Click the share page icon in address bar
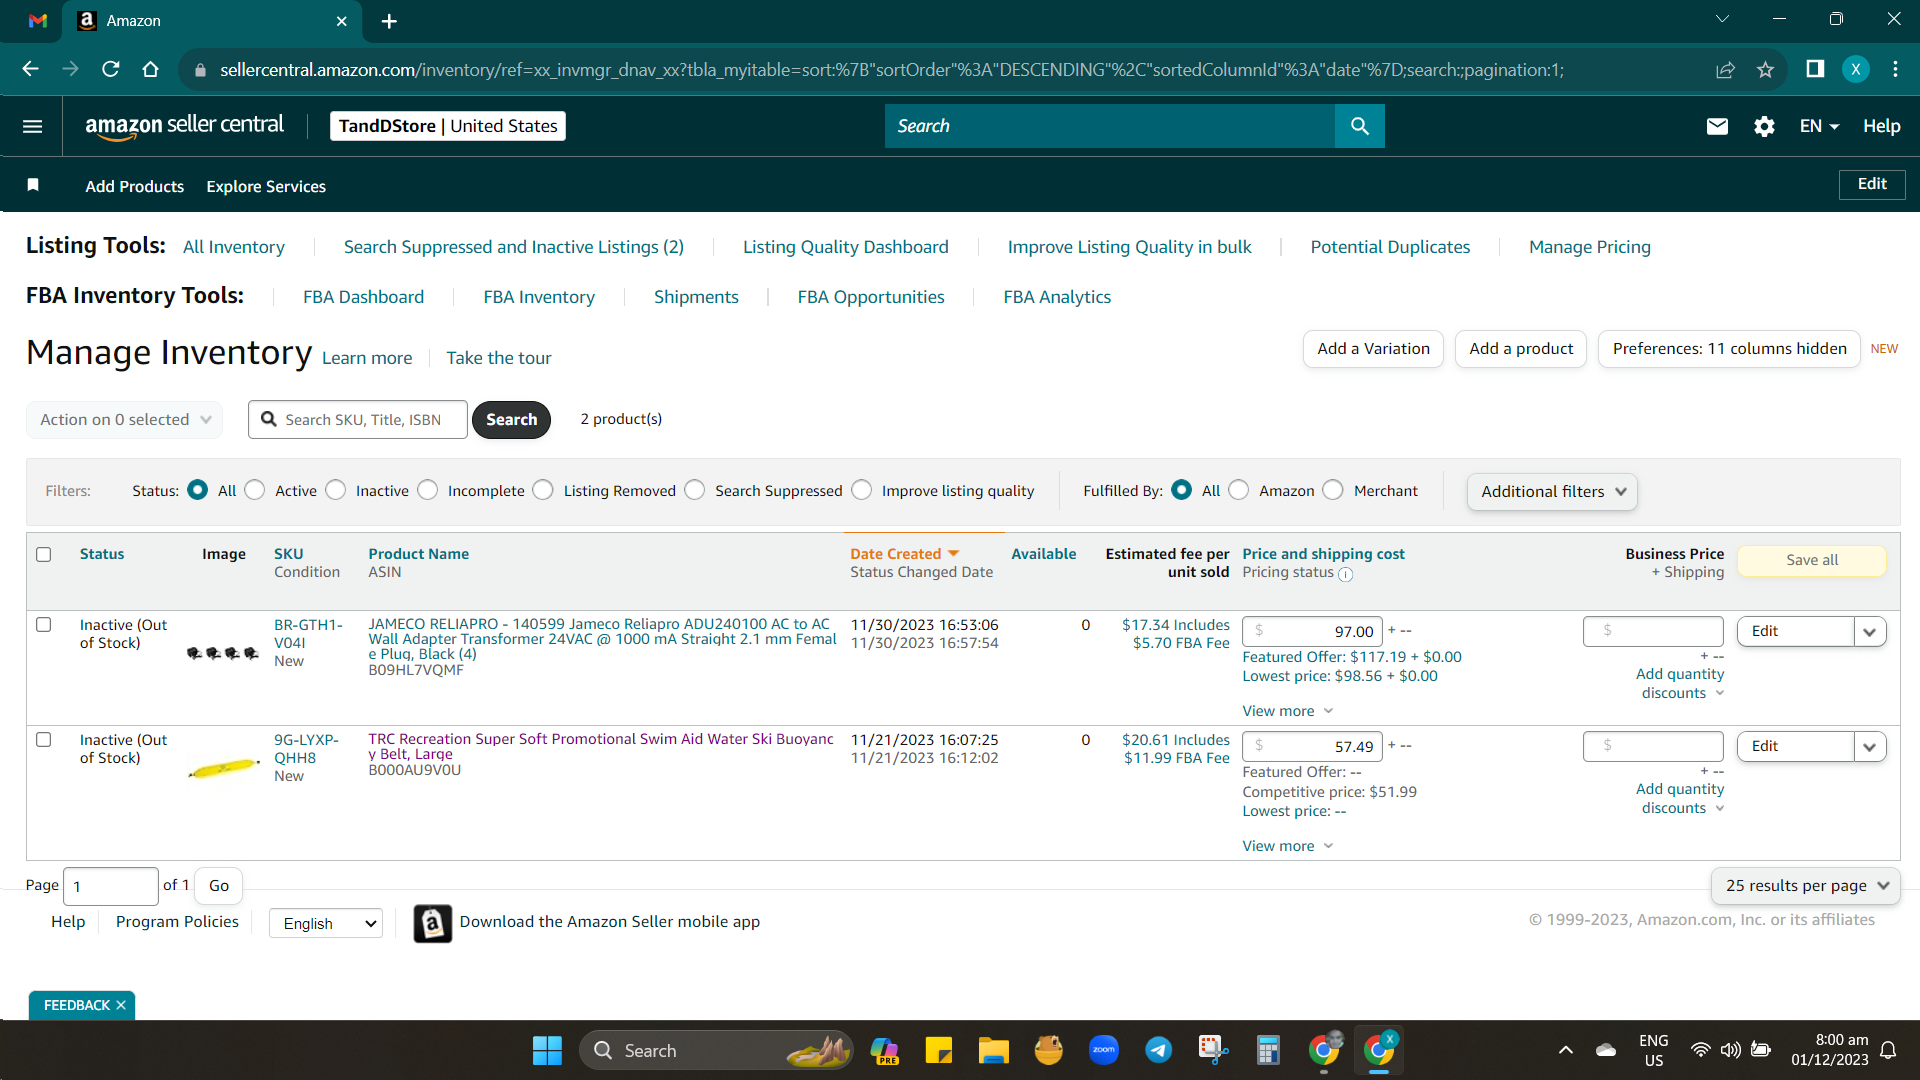The height and width of the screenshot is (1080, 1920). pyautogui.click(x=1725, y=69)
